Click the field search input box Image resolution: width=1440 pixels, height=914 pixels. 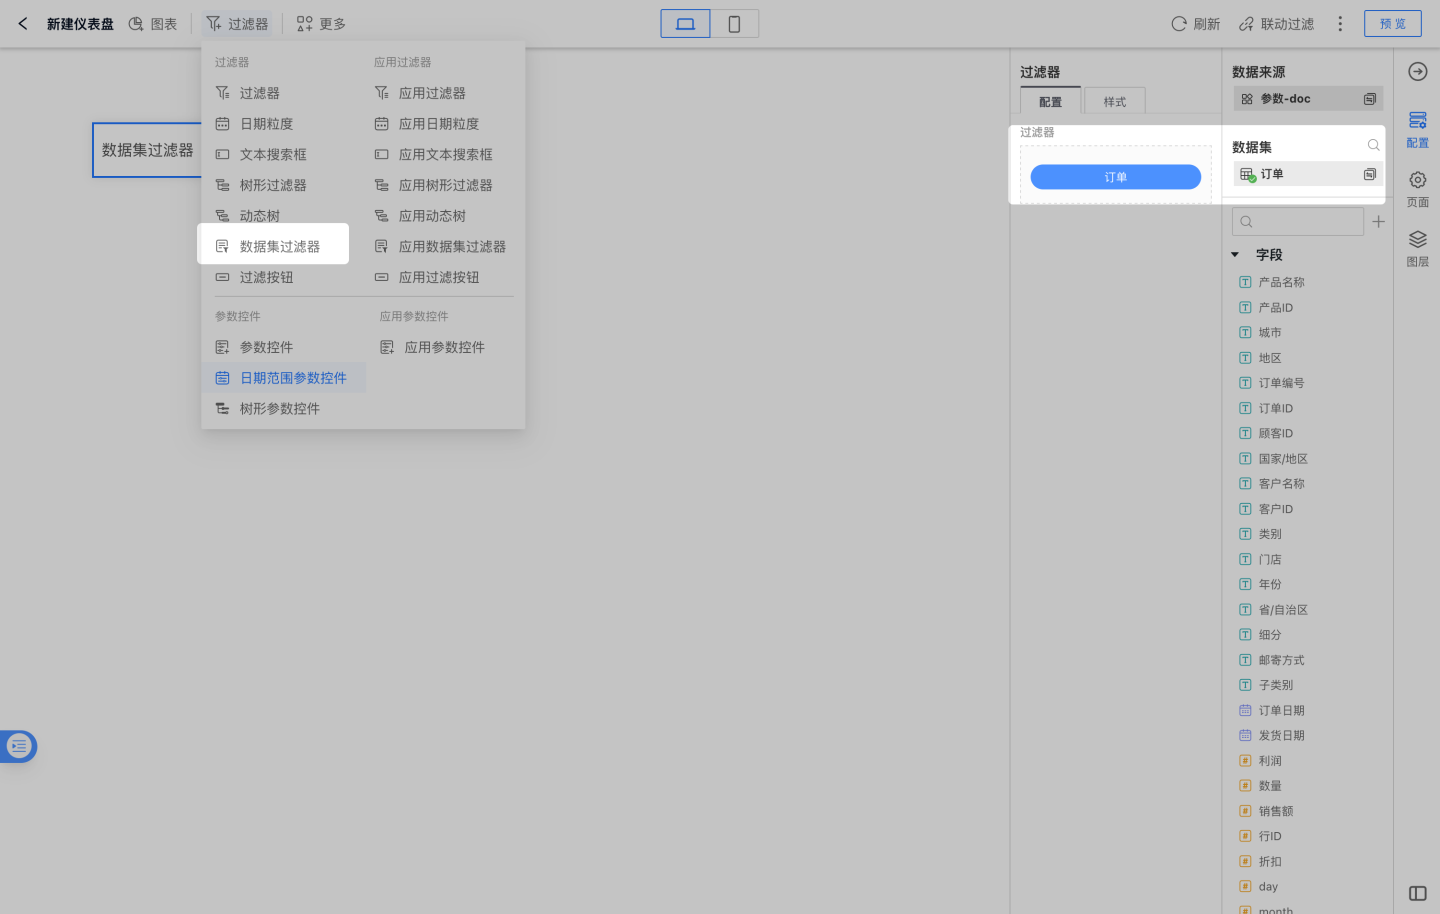pyautogui.click(x=1298, y=222)
